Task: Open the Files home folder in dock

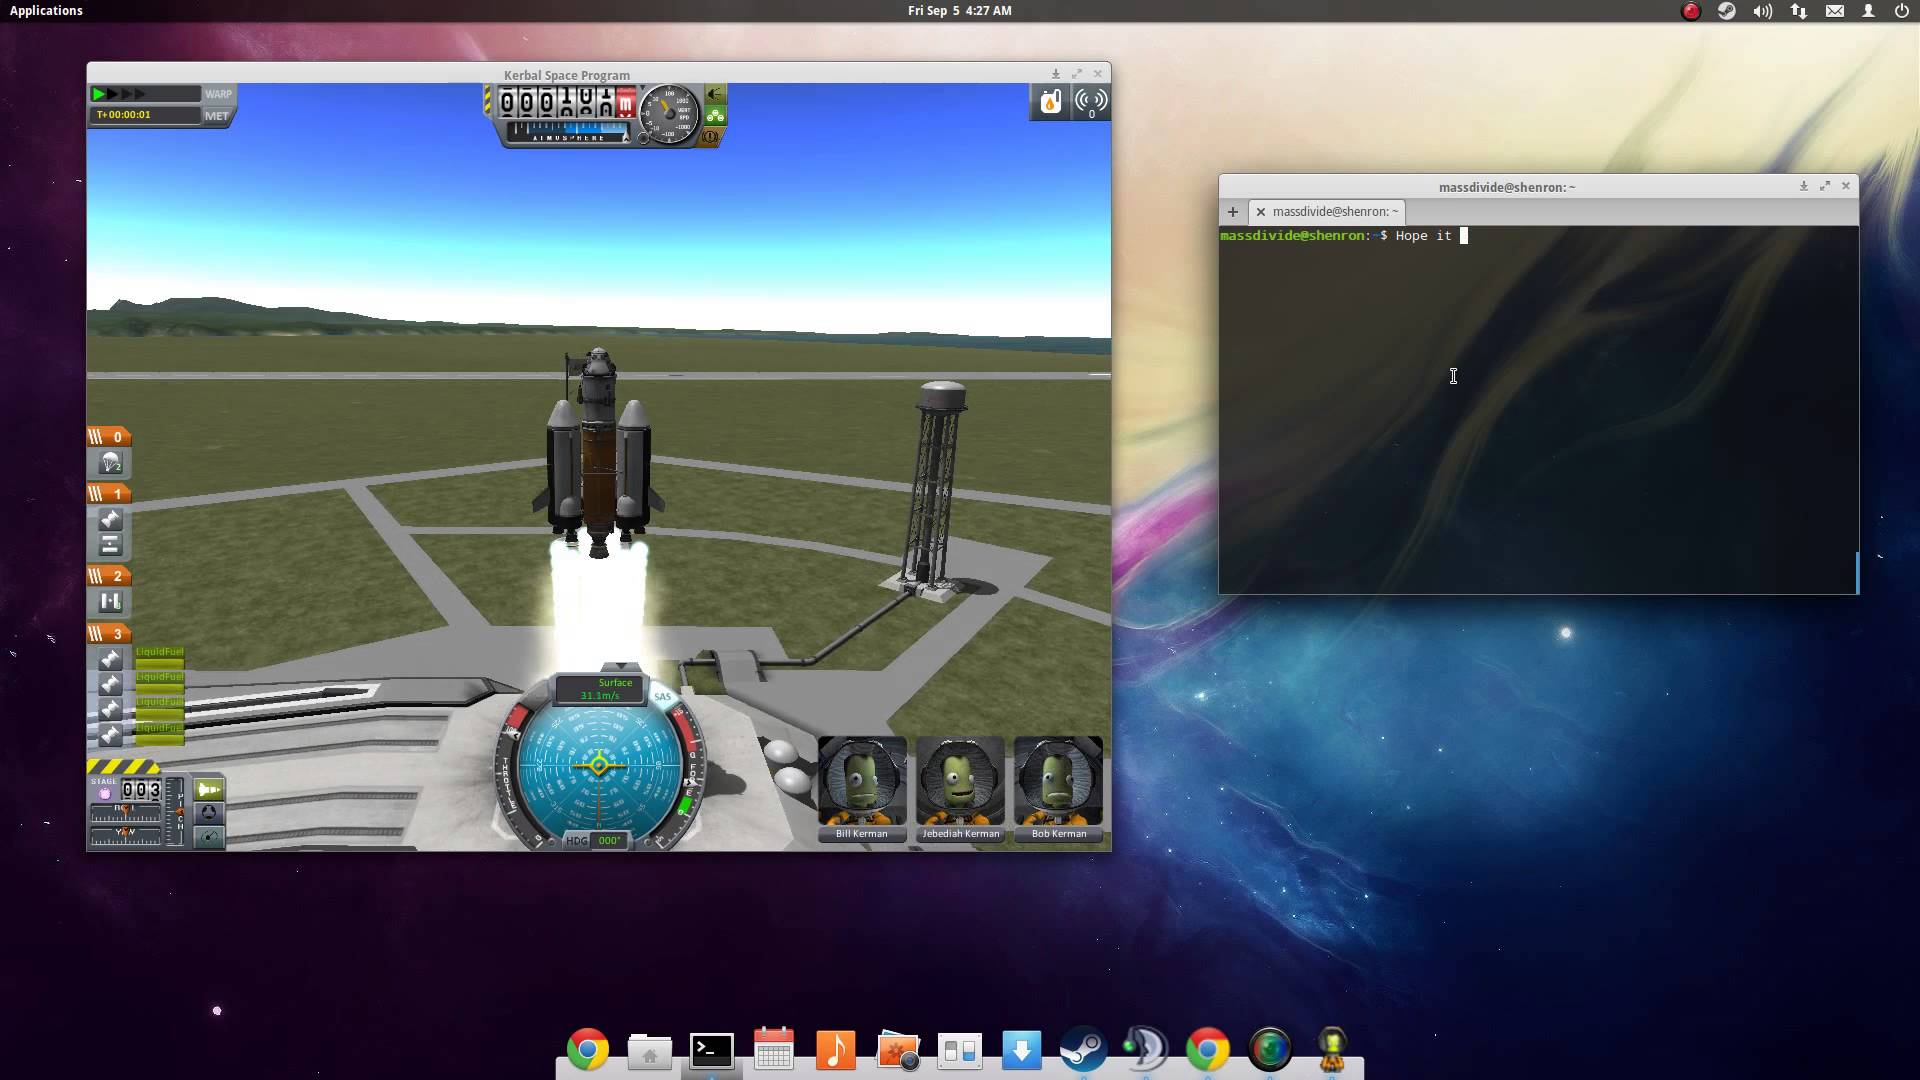Action: [649, 1052]
